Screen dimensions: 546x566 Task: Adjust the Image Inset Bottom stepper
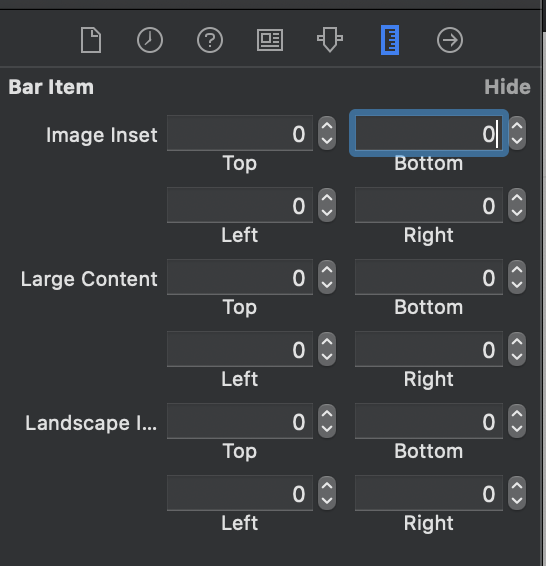tap(517, 133)
